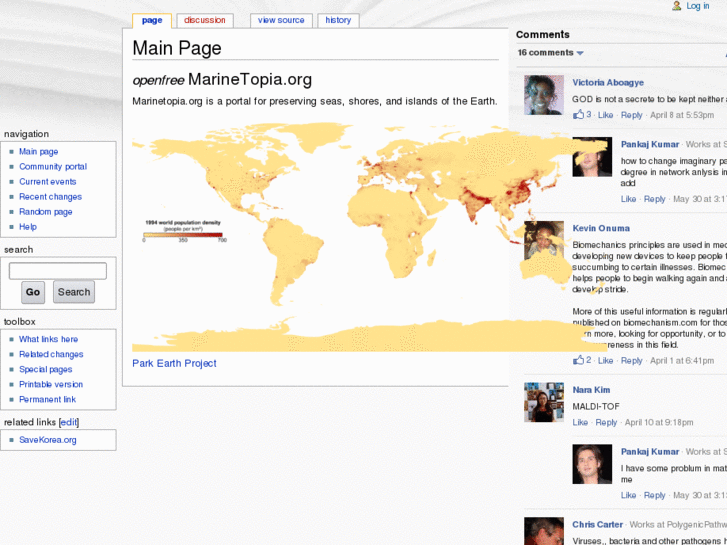Screen dimensions: 727x545
Task: Open the Park Earth Project link
Action: [x=174, y=363]
